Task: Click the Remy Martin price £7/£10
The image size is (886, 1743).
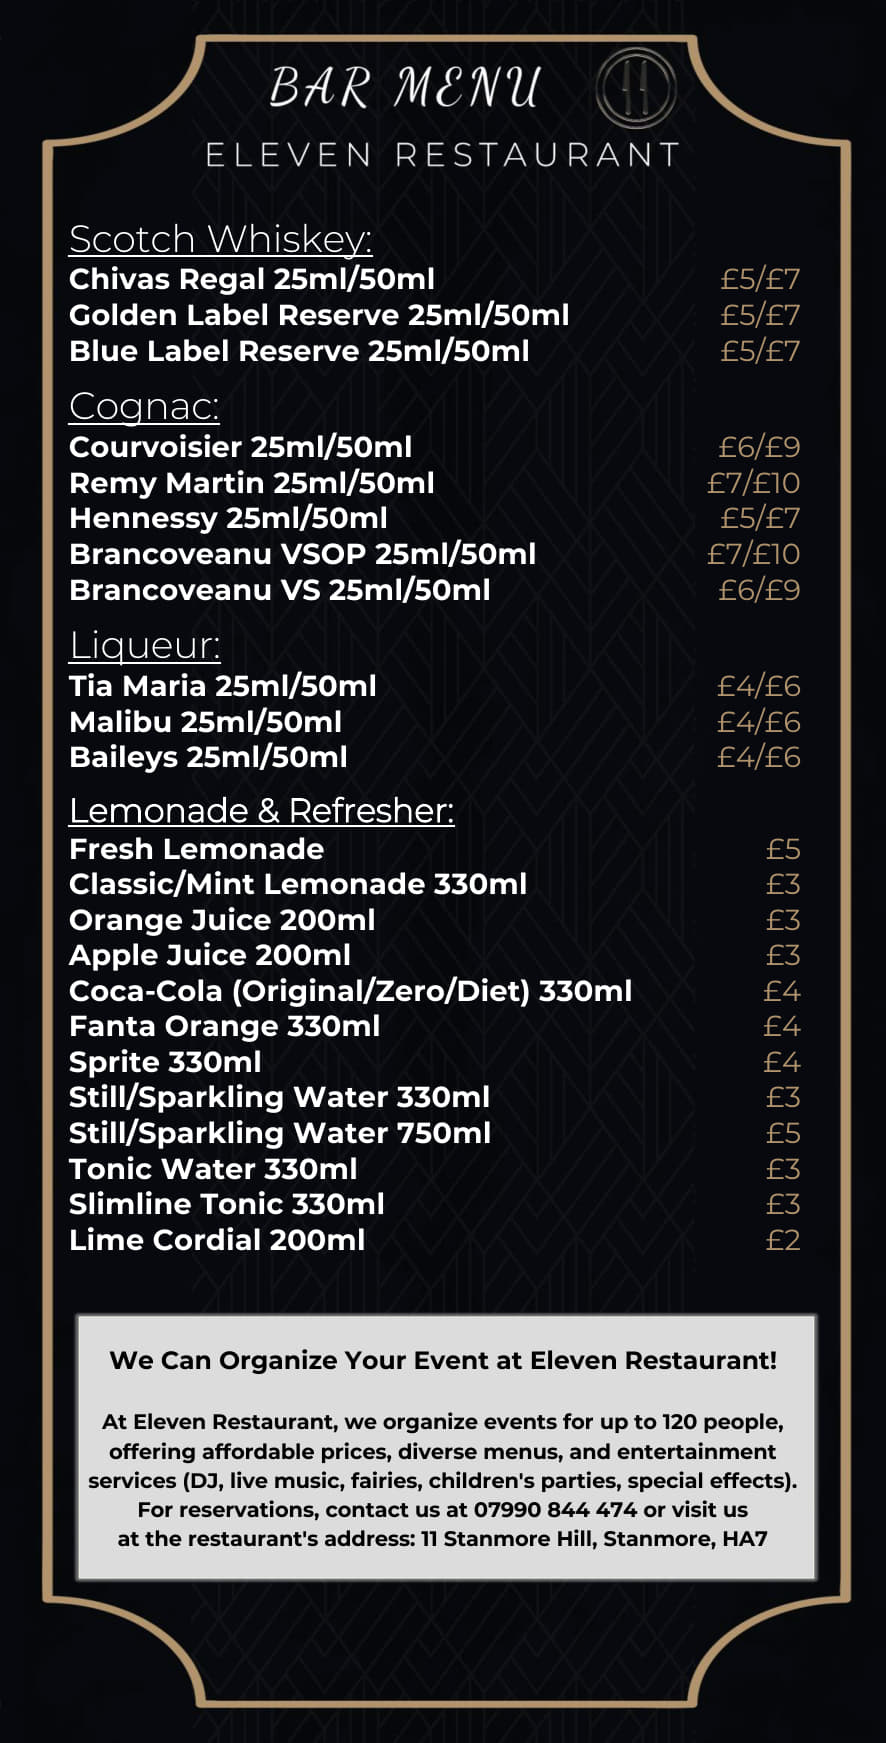Action: tap(753, 483)
